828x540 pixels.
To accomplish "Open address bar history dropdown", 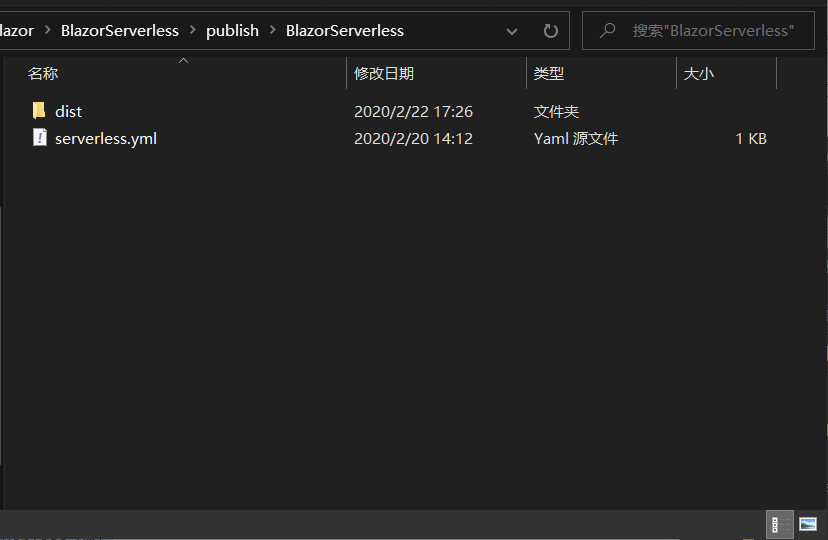I will (511, 31).
